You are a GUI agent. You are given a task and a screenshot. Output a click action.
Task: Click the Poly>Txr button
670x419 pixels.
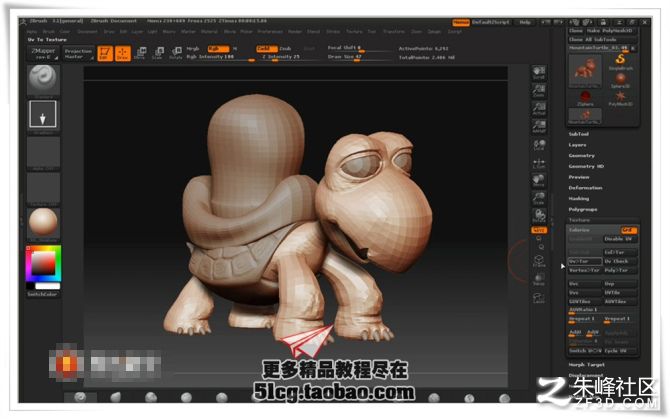(620, 270)
